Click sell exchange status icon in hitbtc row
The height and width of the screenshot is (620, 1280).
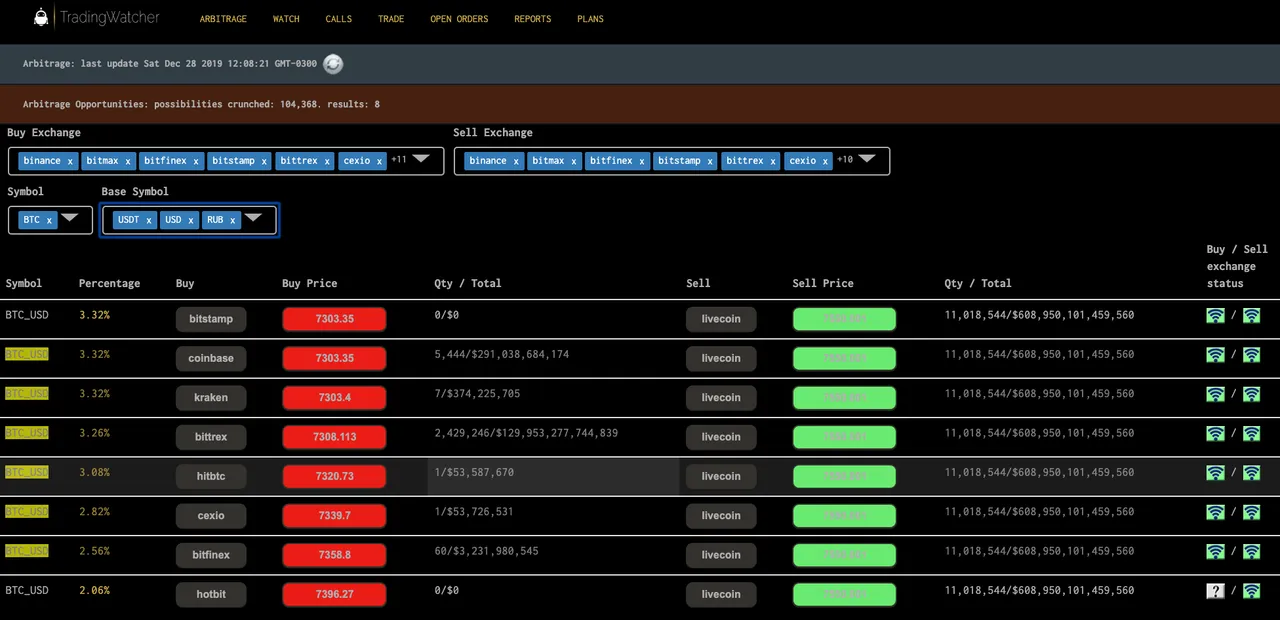1251,473
